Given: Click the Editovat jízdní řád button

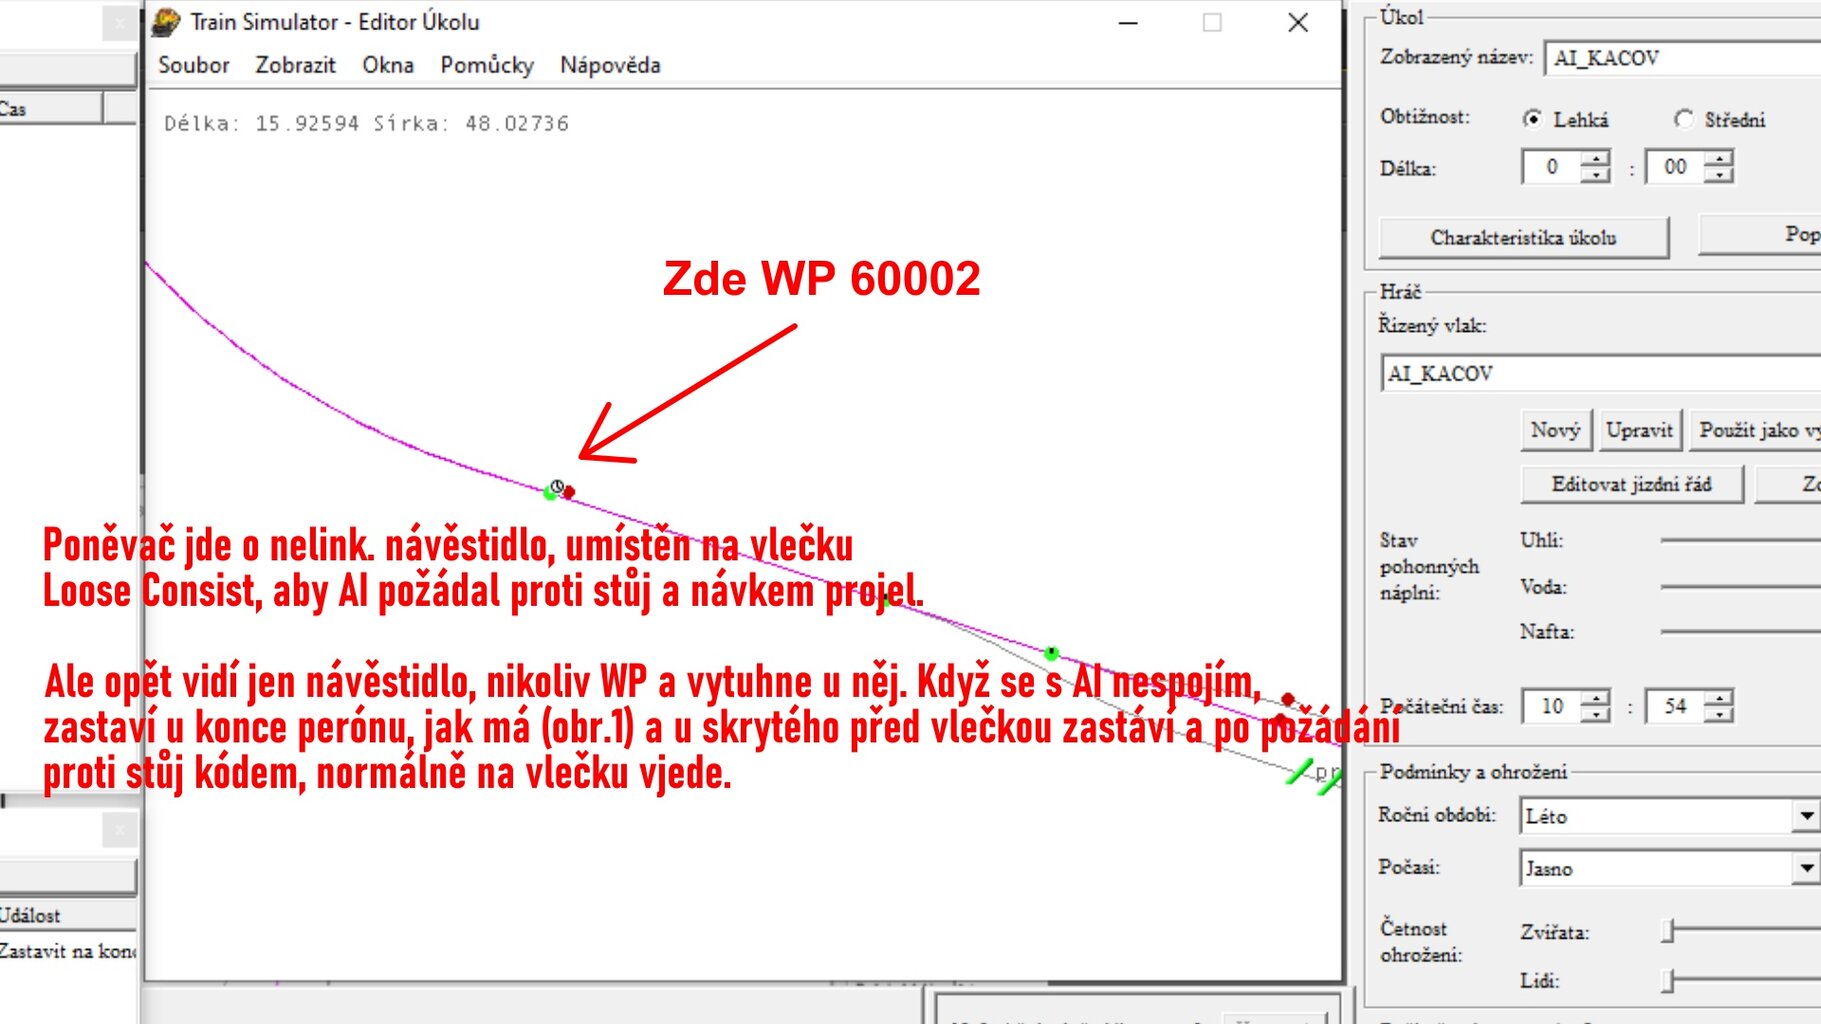Looking at the screenshot, I should pos(1631,484).
